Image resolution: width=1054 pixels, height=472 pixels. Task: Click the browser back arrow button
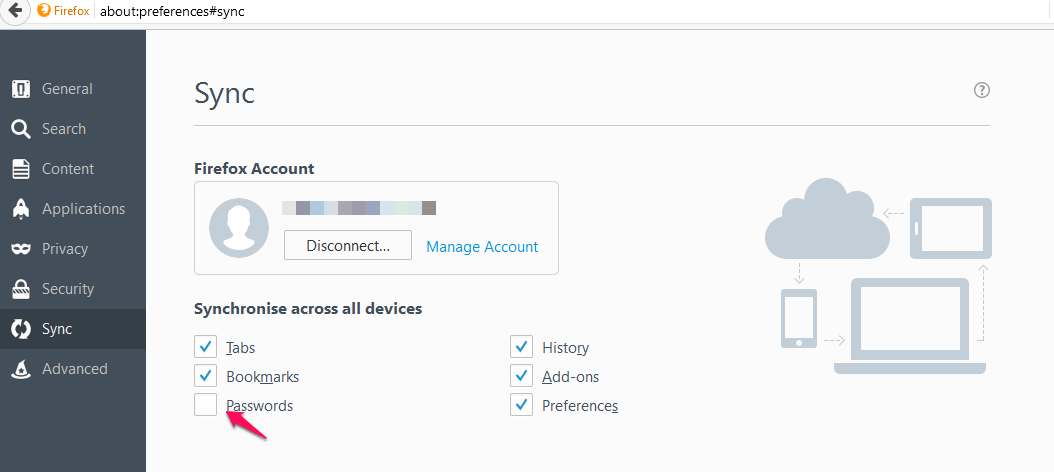[14, 11]
